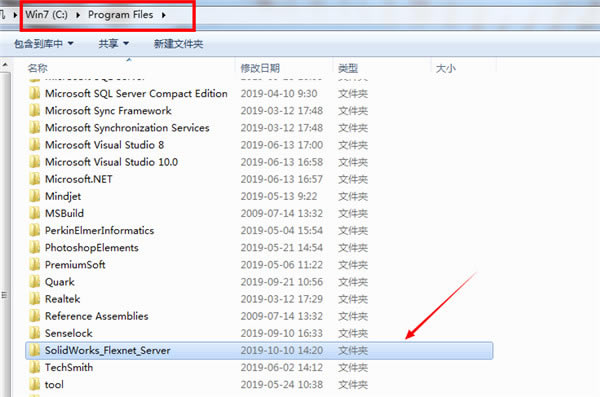Click date 2019-09-10 16:33 of Senselock
This screenshot has height=397, width=600.
pyautogui.click(x=282, y=333)
